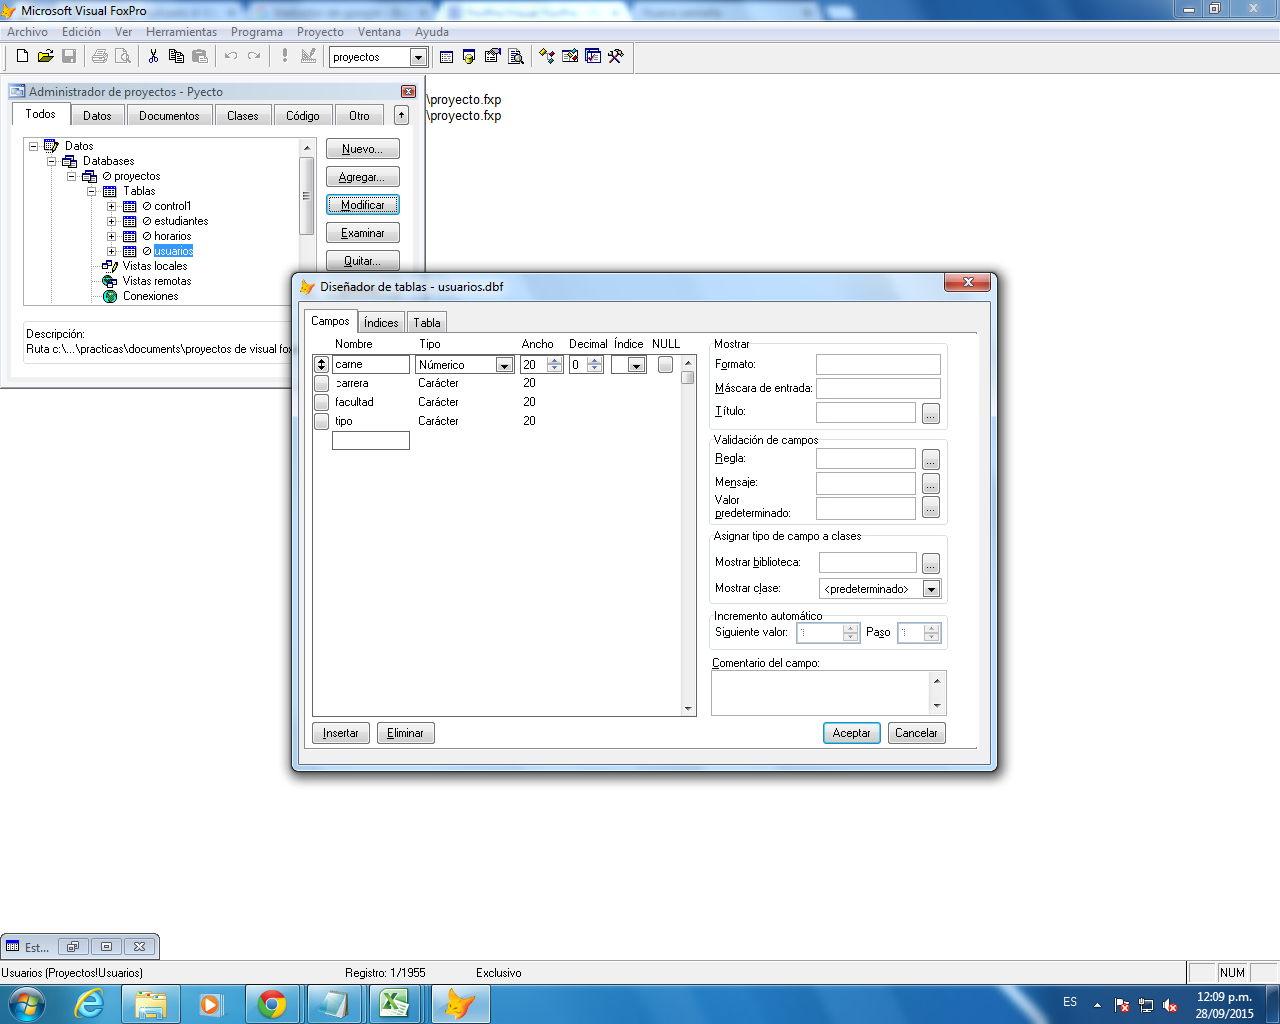
Task: Click the Undo toolbar icon
Action: [231, 57]
